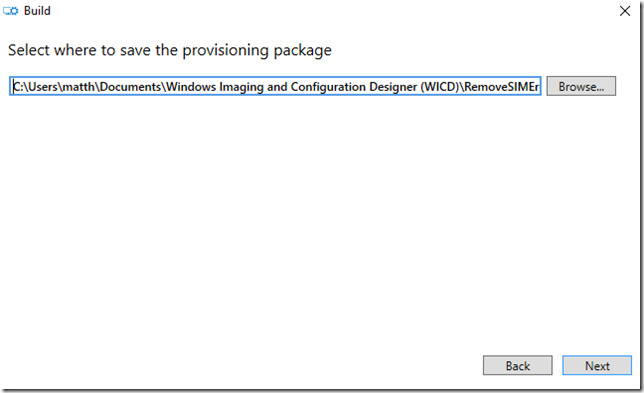The width and height of the screenshot is (644, 393).
Task: Click the Build window gear icon
Action: [11, 11]
